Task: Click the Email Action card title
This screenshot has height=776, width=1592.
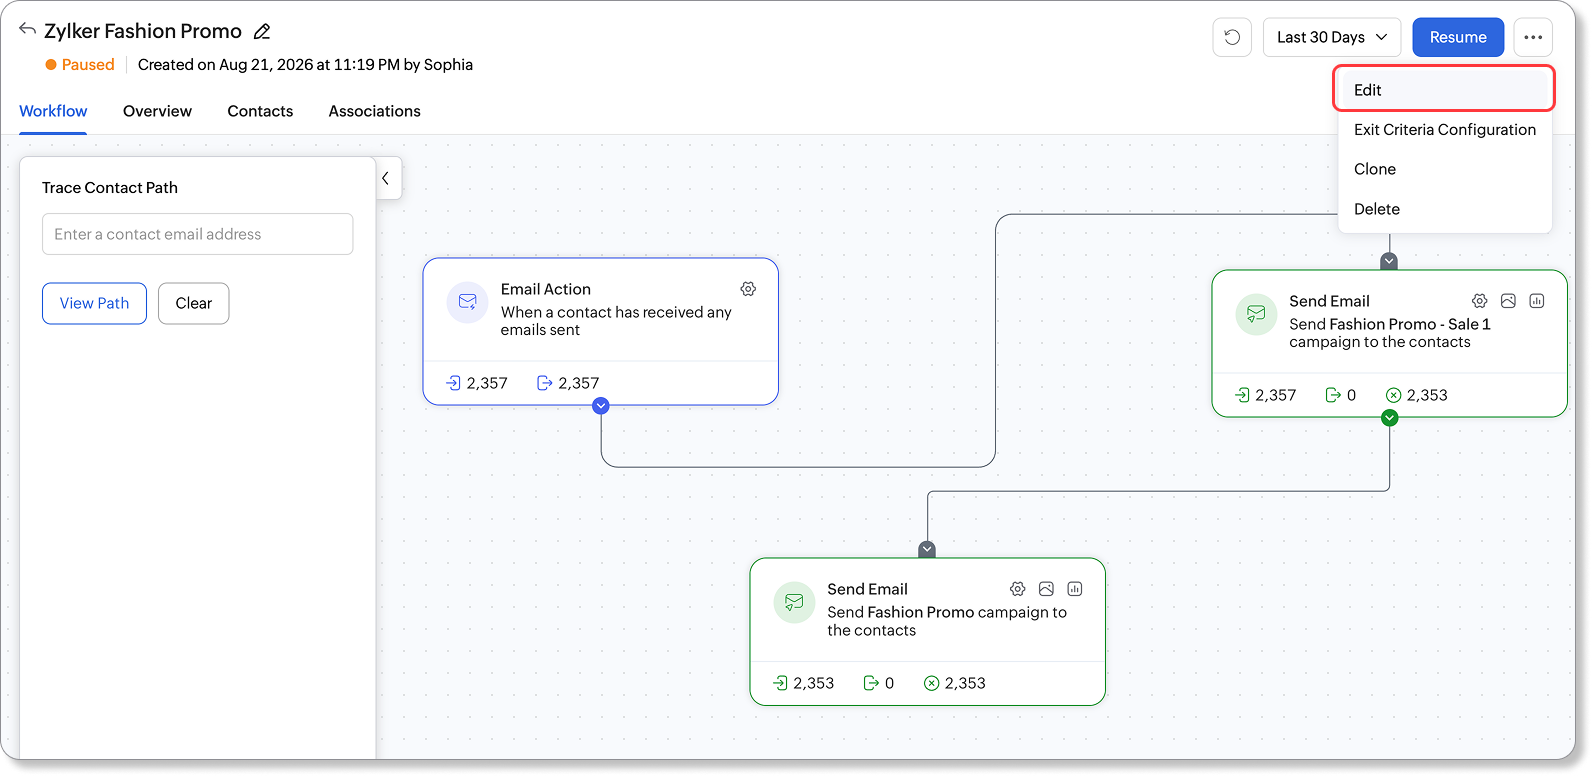Action: click(x=546, y=289)
